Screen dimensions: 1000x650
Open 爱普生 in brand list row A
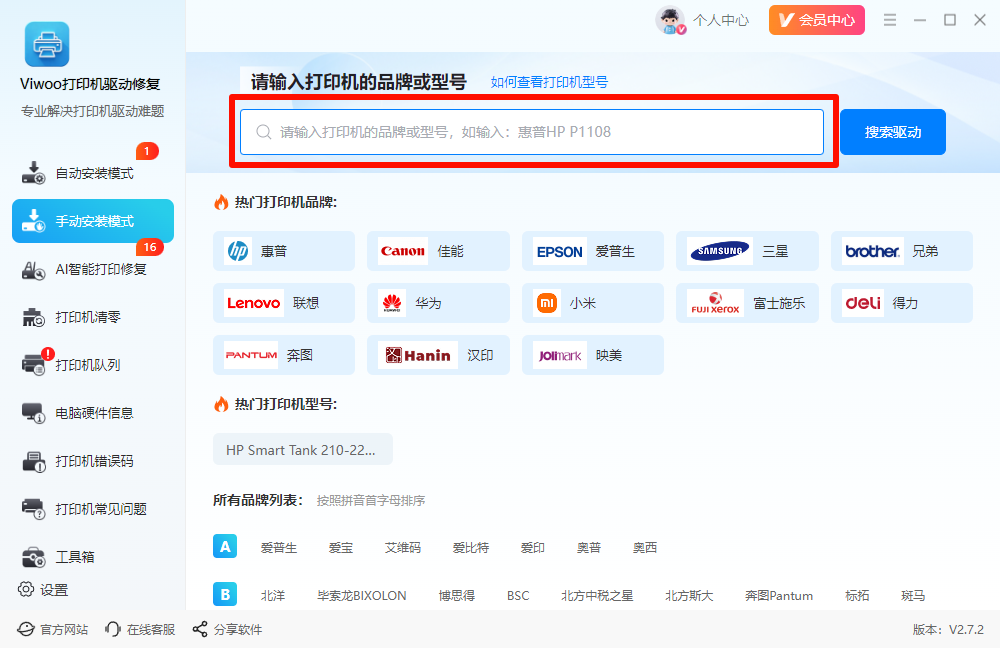point(279,547)
